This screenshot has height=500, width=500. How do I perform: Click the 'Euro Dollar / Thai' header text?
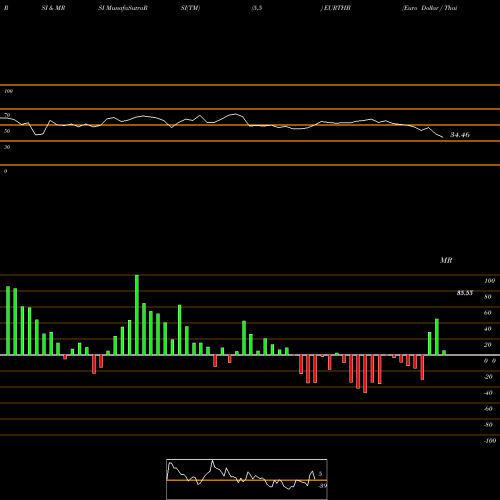click(430, 8)
